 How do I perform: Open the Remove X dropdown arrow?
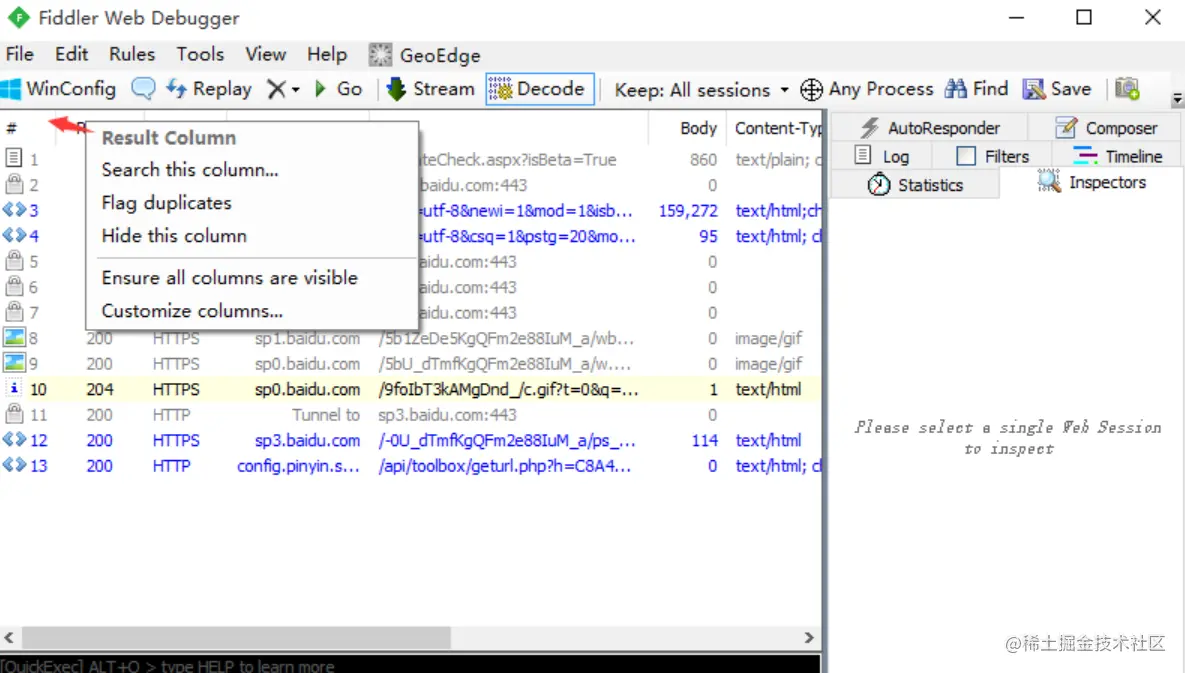(x=295, y=90)
